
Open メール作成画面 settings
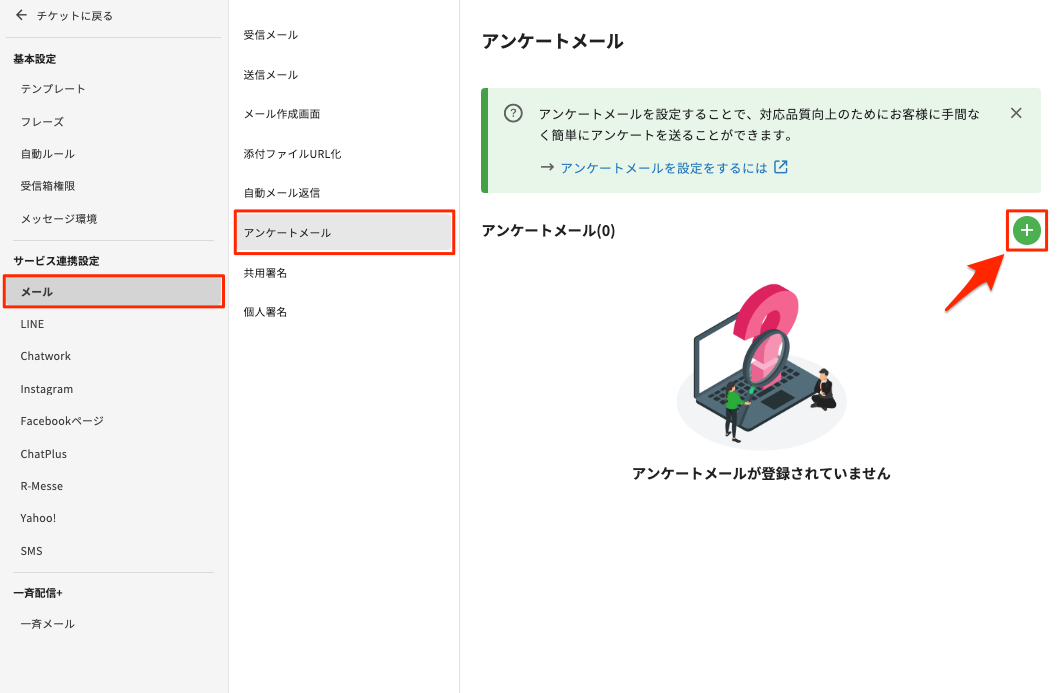(282, 114)
